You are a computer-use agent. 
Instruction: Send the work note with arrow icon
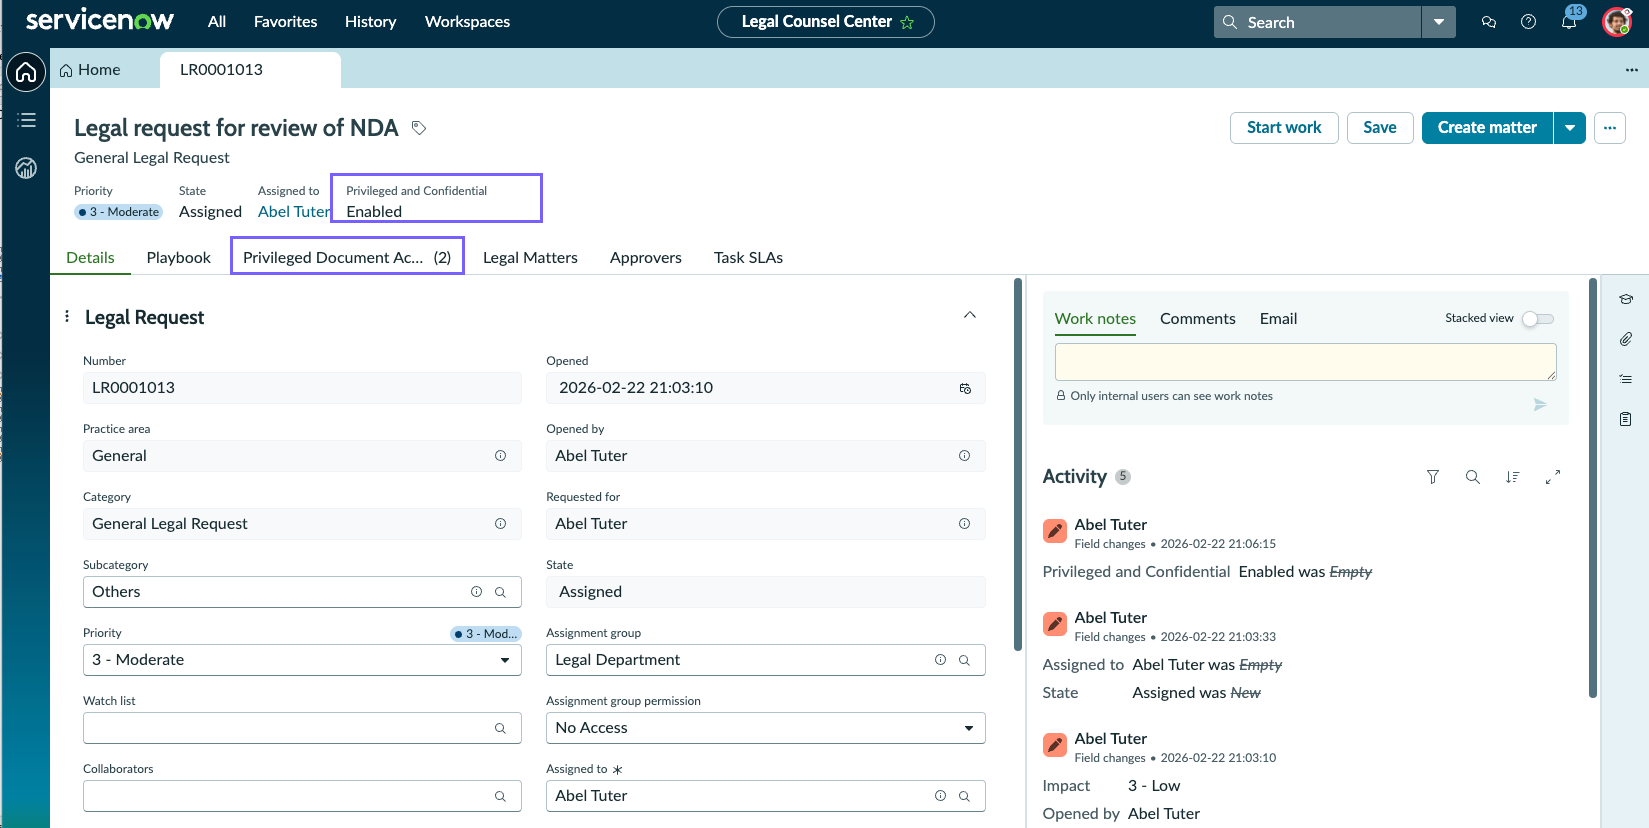[x=1540, y=404]
